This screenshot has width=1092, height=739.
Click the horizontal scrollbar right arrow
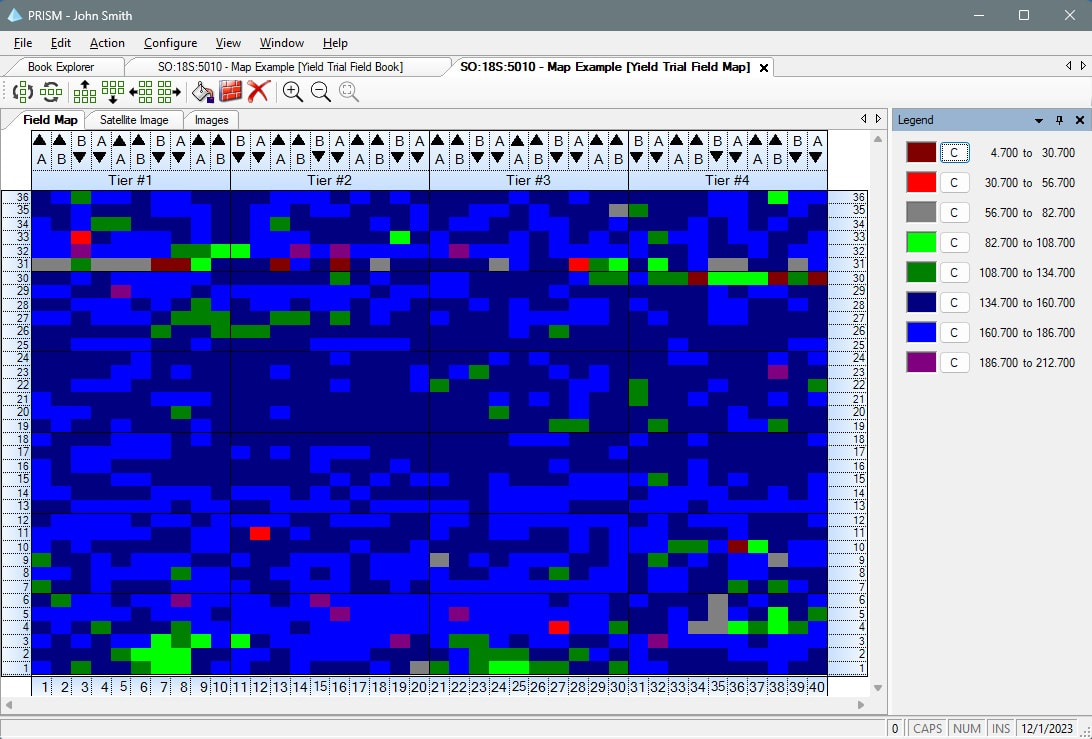[861, 704]
